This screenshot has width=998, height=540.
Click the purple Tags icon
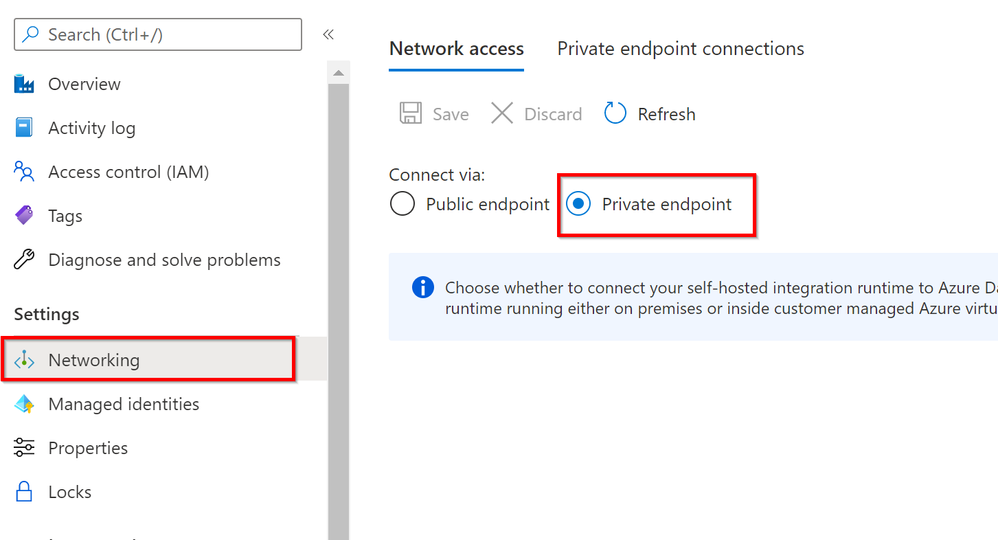(24, 216)
